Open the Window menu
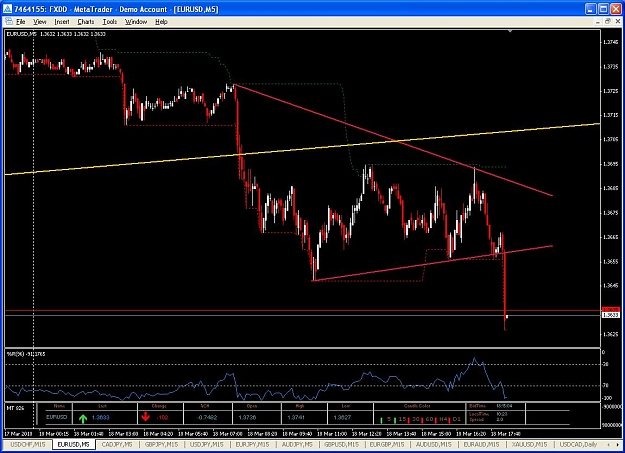 pos(136,22)
